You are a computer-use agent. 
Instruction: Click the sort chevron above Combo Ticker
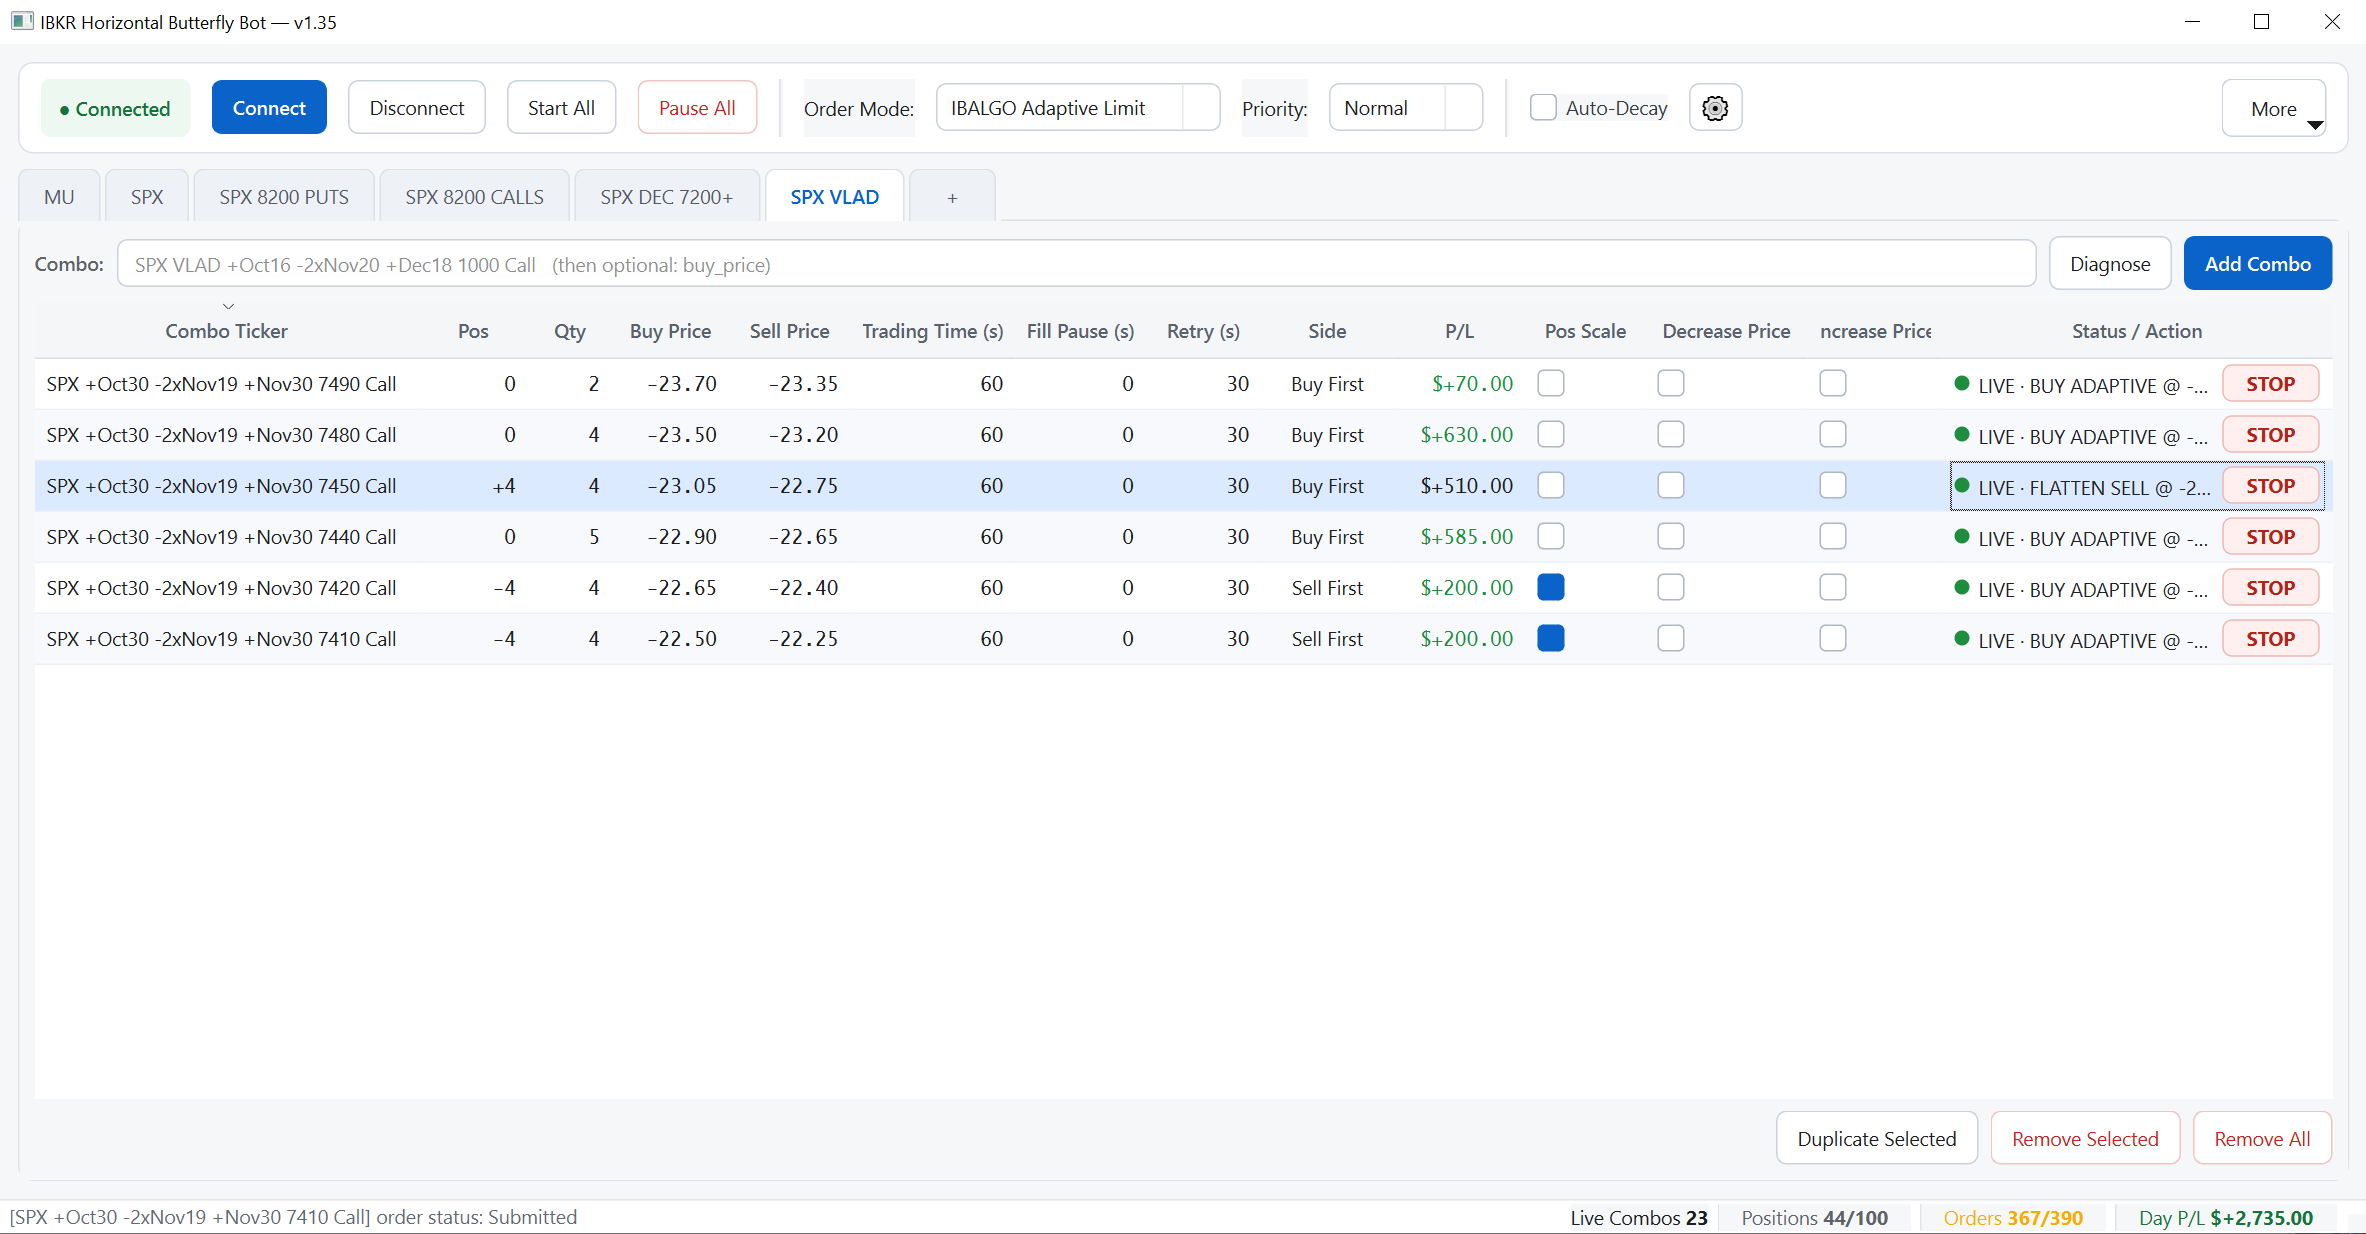click(x=228, y=306)
